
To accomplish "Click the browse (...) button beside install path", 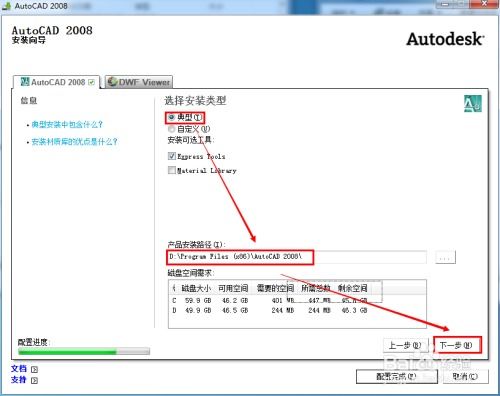I will [445, 258].
